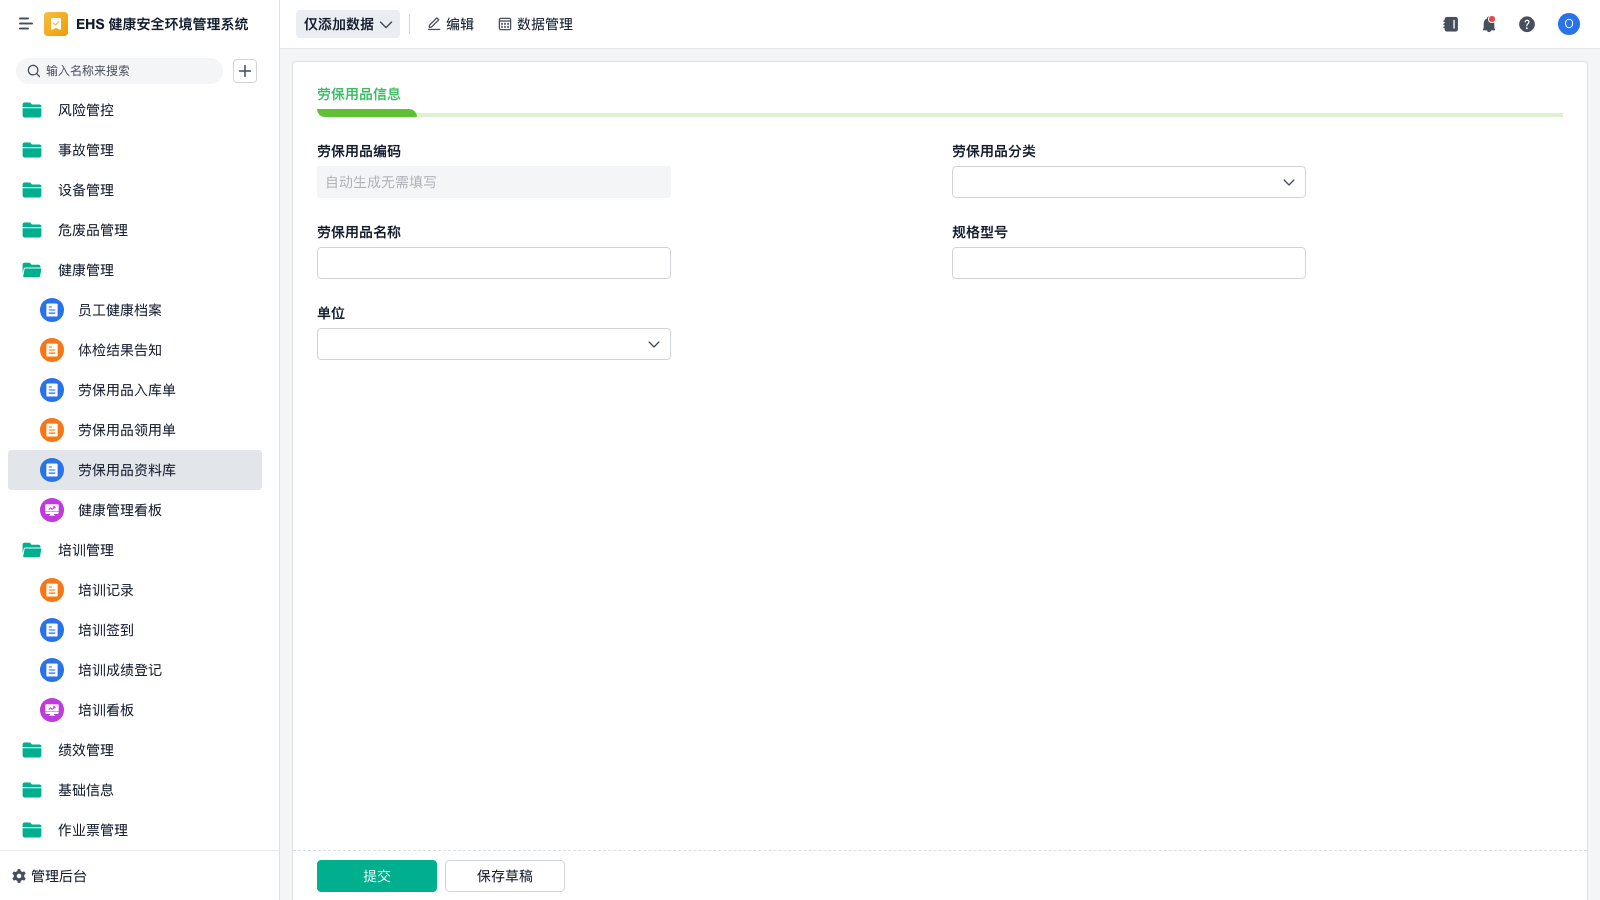Open the 健康管理看板 dashboard icon
This screenshot has width=1600, height=900.
(52, 510)
